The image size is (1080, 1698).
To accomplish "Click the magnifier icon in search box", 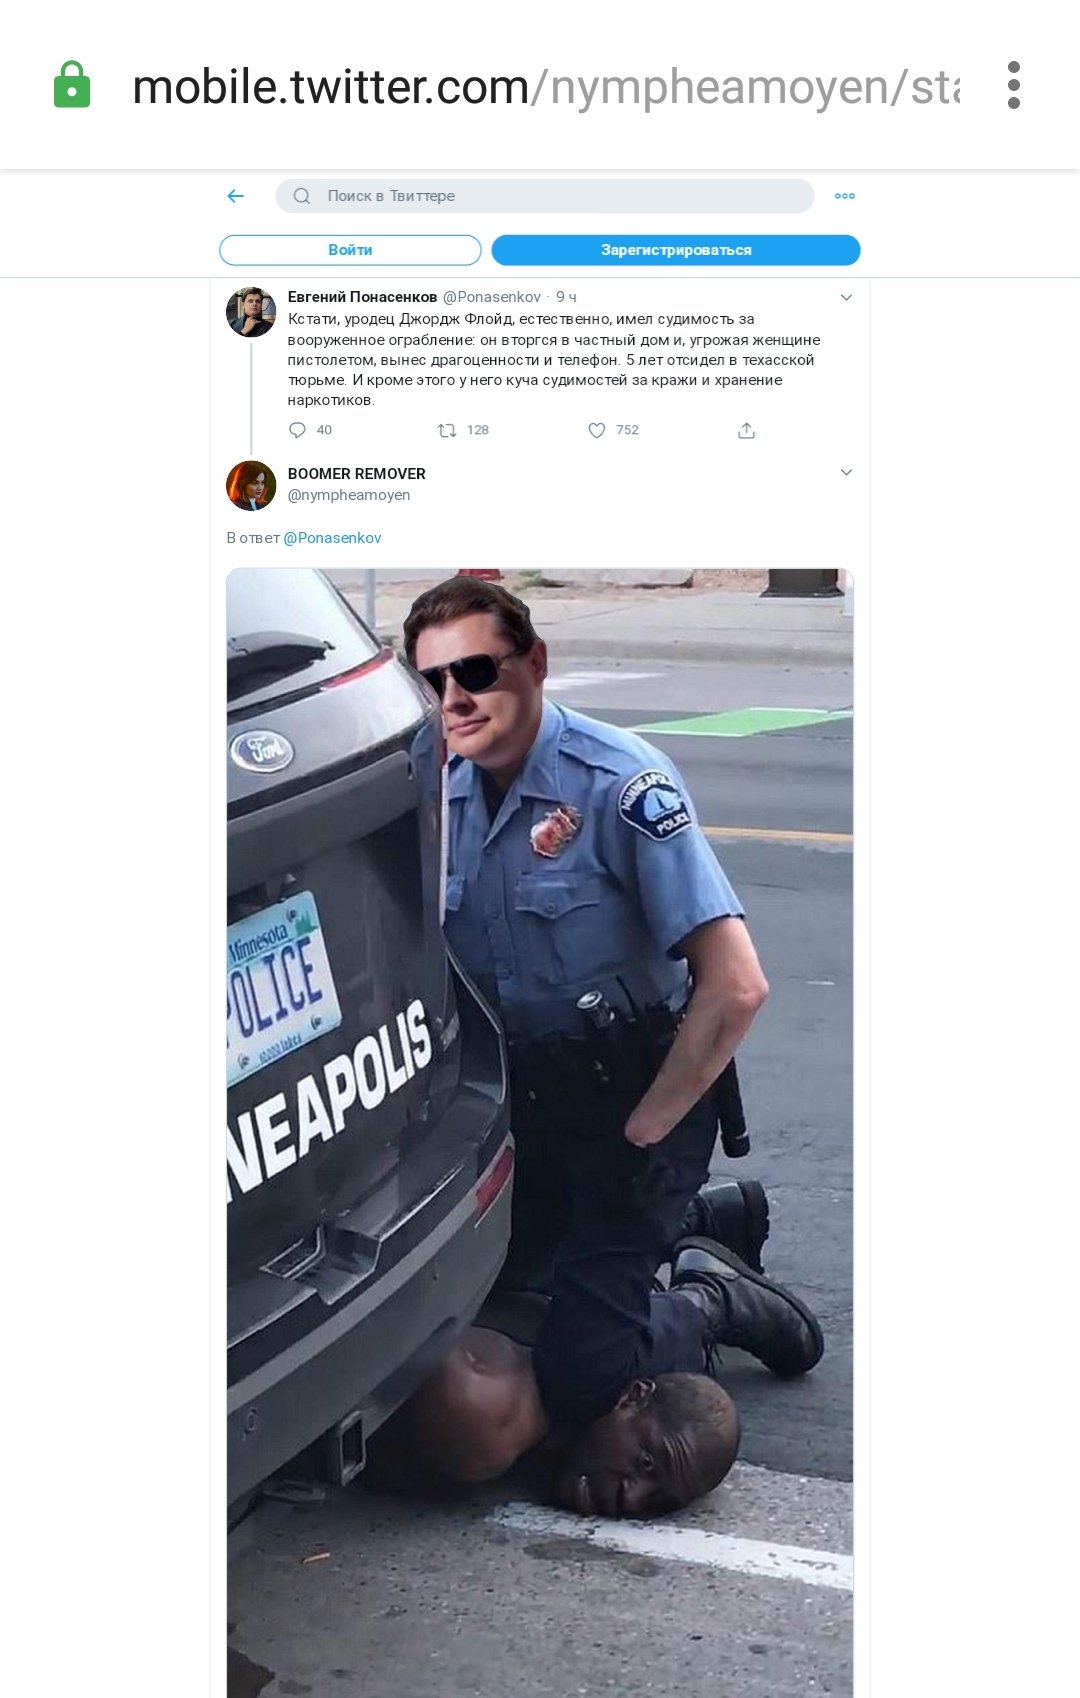I will 302,196.
